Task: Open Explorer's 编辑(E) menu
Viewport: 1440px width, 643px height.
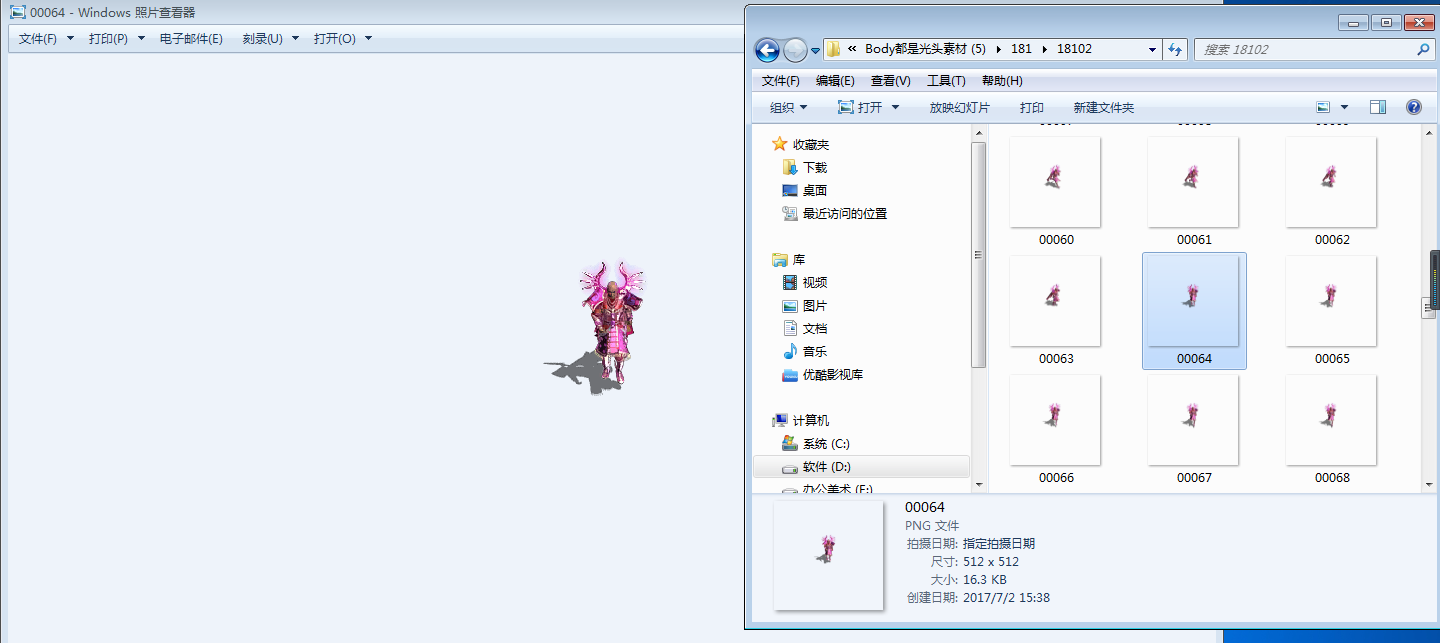Action: pyautogui.click(x=835, y=81)
